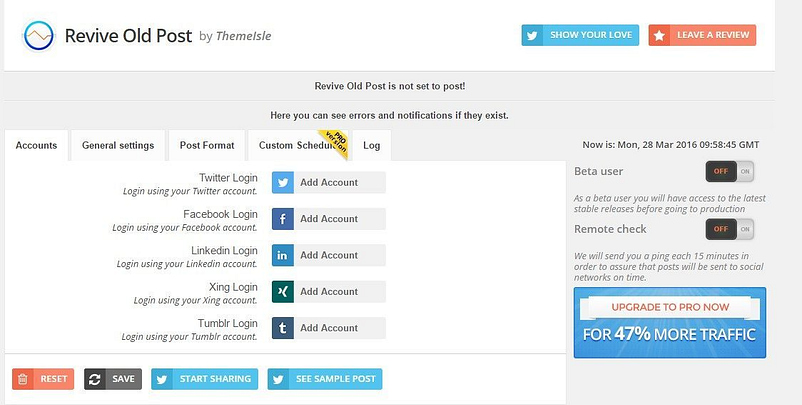Click the Revive Old Post logo icon
Viewport: 802px width, 405px height.
38,36
